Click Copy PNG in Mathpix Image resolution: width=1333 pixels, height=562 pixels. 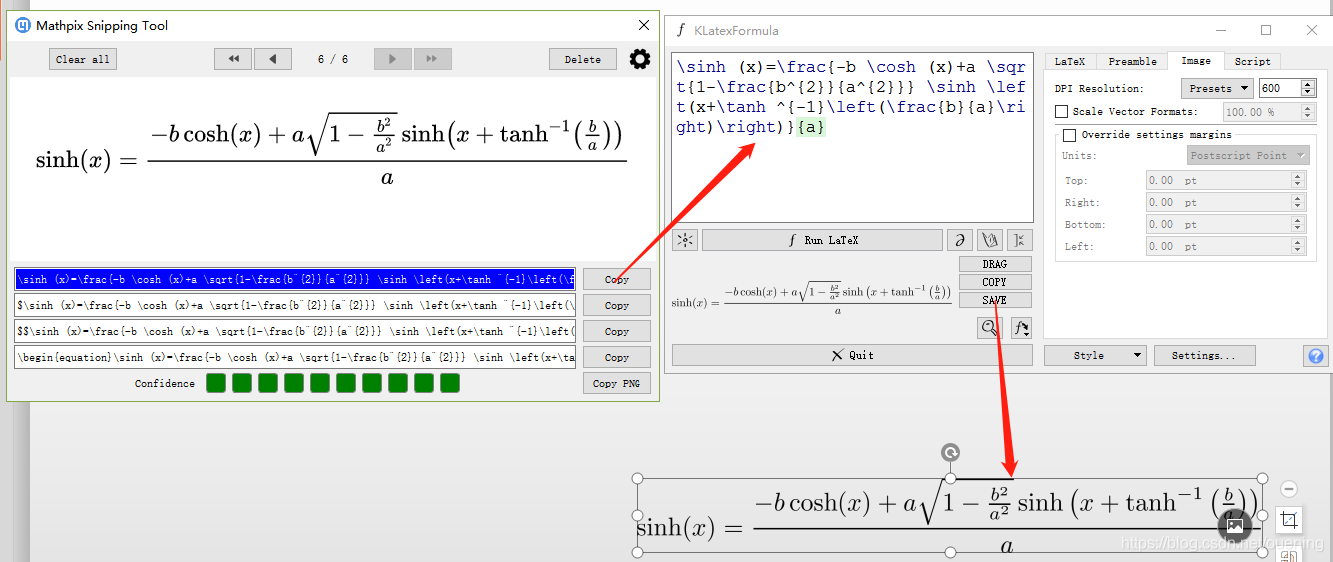click(617, 383)
